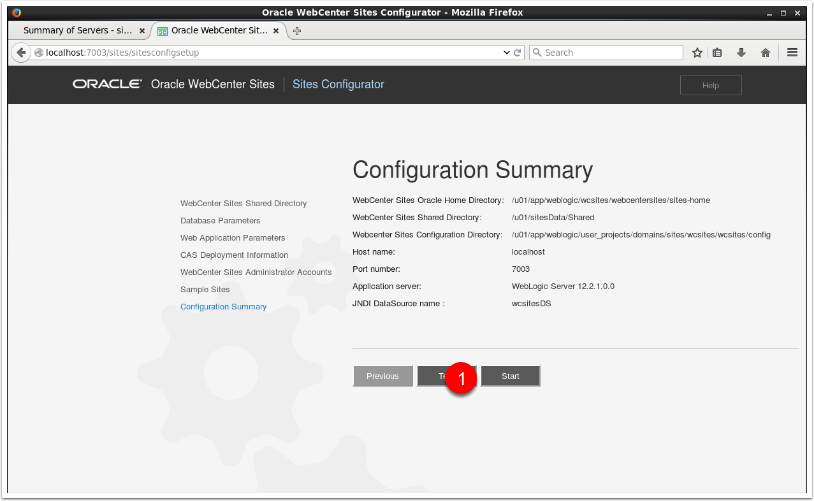Close the Summary of Servers tab
Viewport: 814px width, 501px height.
point(142,31)
